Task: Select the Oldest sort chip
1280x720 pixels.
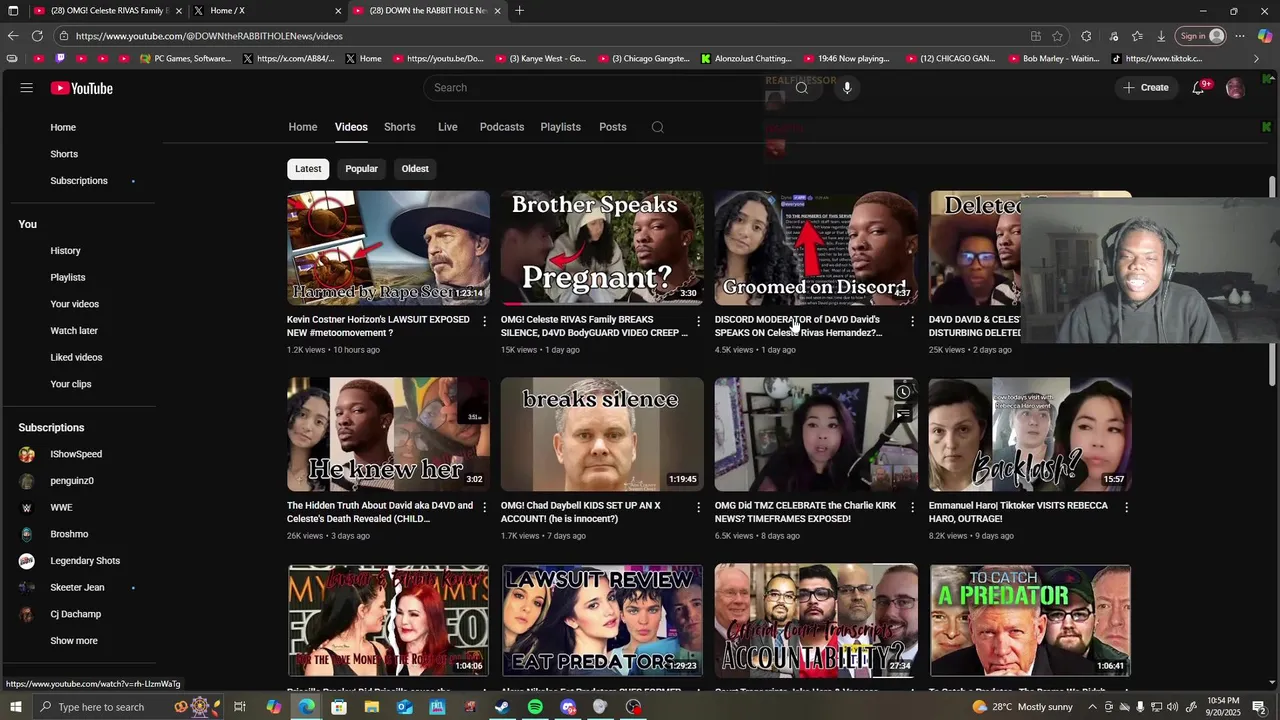Action: click(x=415, y=169)
